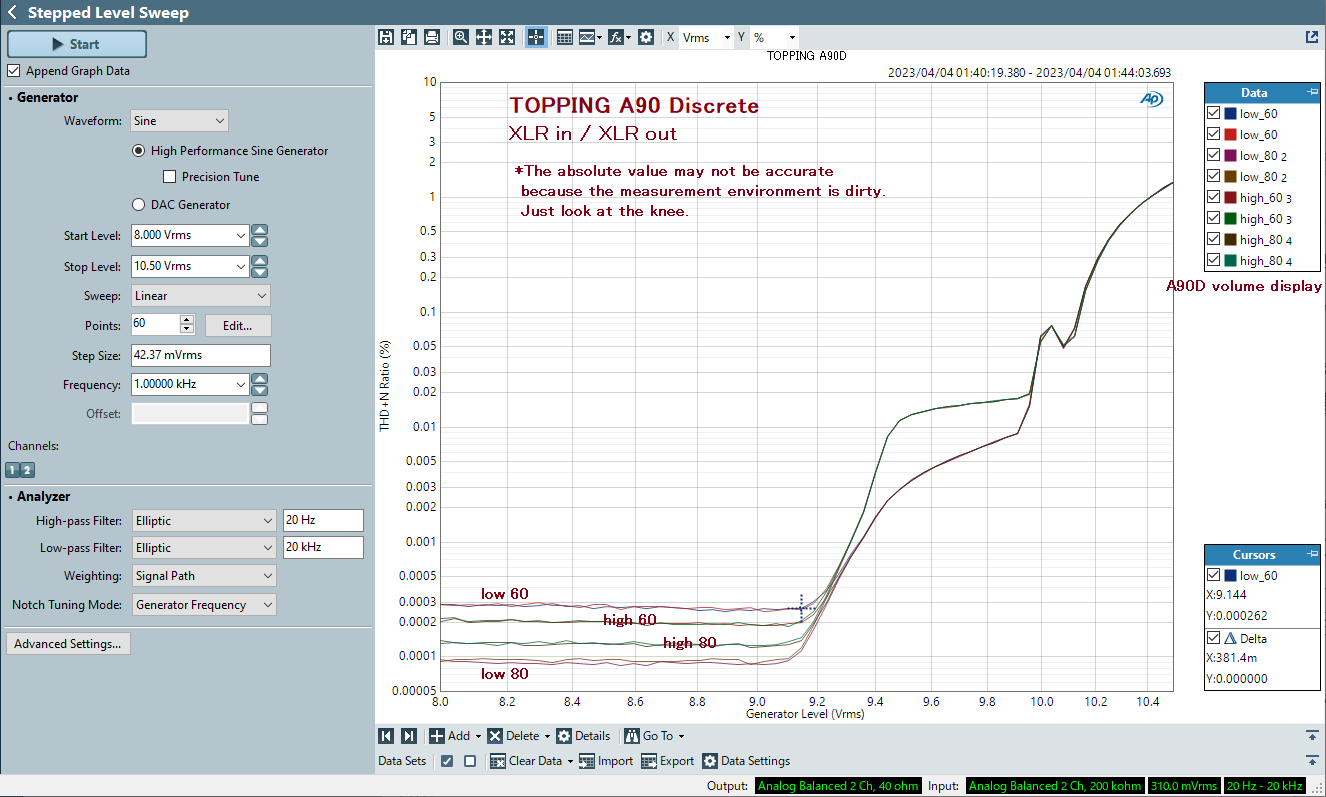Open the graph view type dropdown icon
This screenshot has height=797, width=1326.
click(x=590, y=37)
